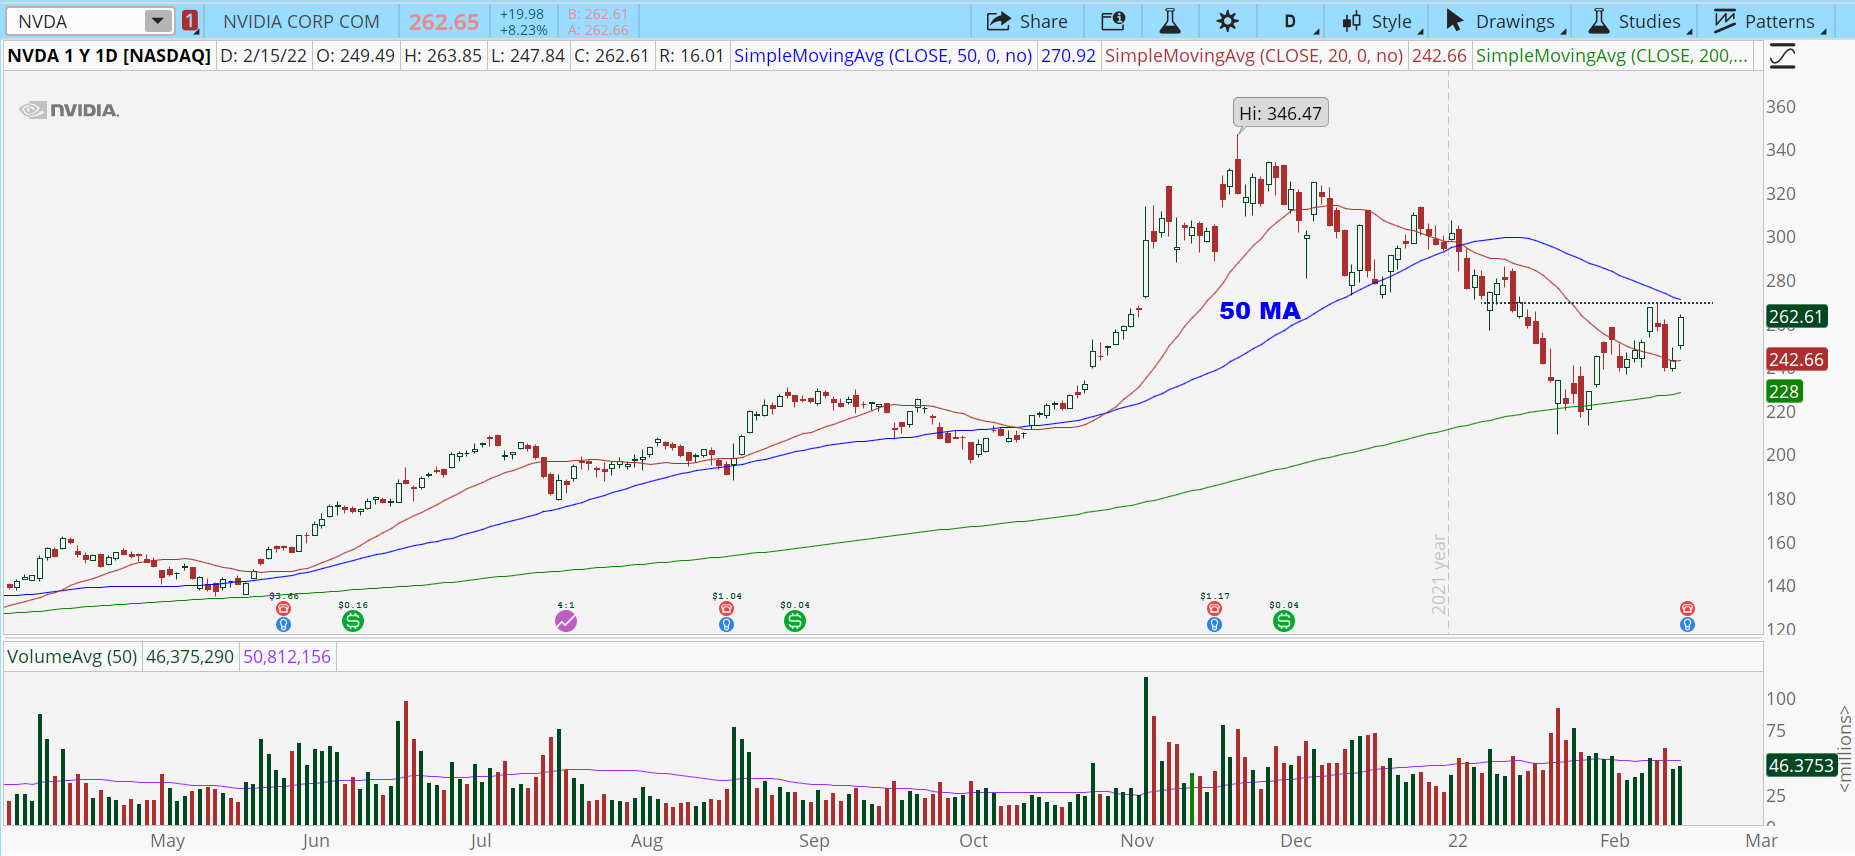The image size is (1855, 856).
Task: Click the blue 270.92 moving average value
Action: [1068, 56]
